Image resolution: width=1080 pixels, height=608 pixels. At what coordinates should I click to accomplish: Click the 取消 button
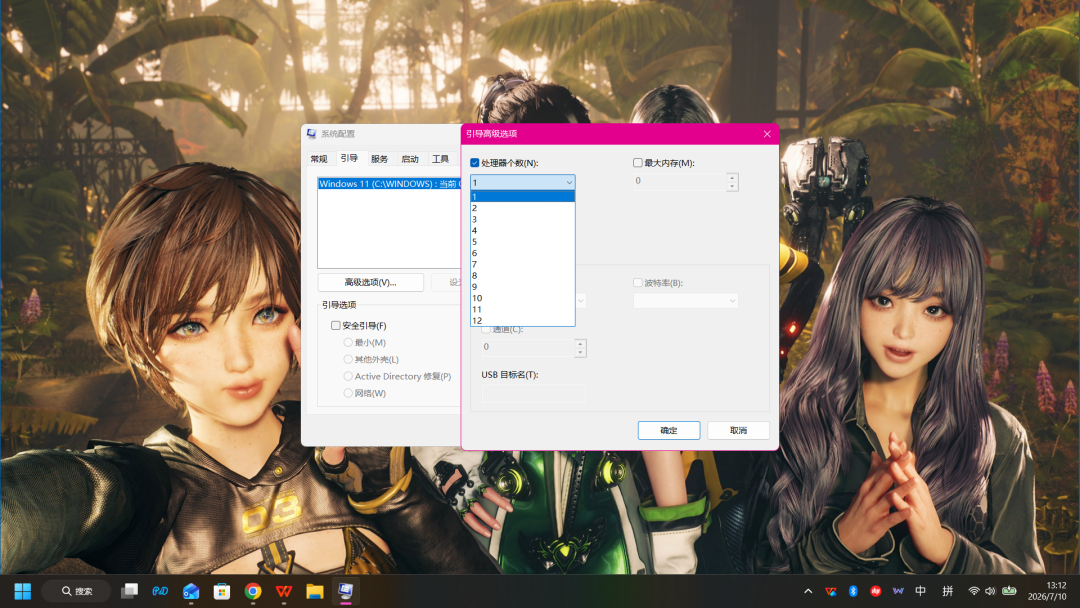[x=738, y=430]
